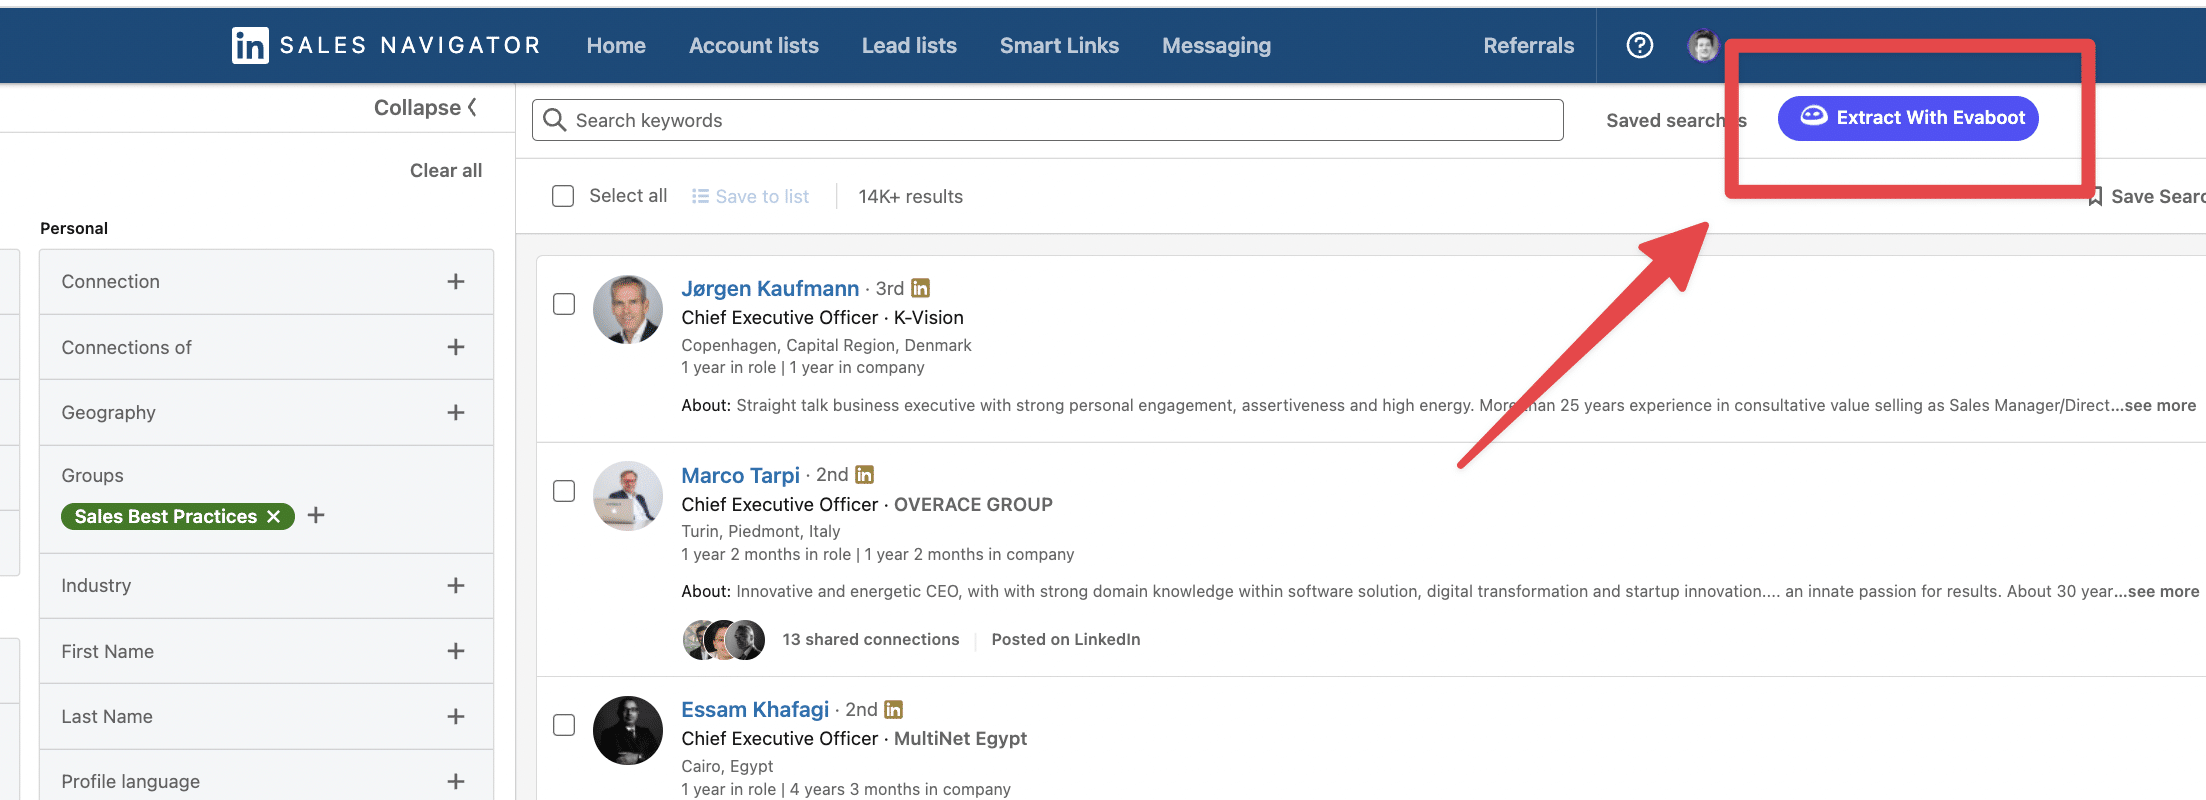The width and height of the screenshot is (2206, 800).
Task: Open Messaging in navigation
Action: point(1216,45)
